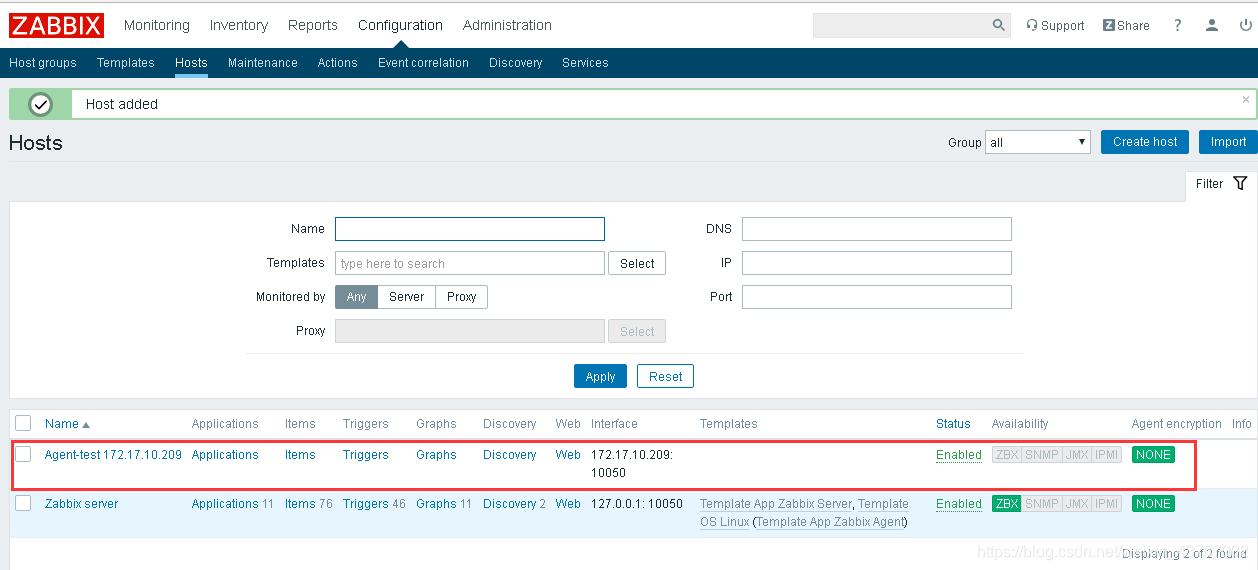
Task: Click NONE encryption badge for Agent-test
Action: click(1153, 455)
